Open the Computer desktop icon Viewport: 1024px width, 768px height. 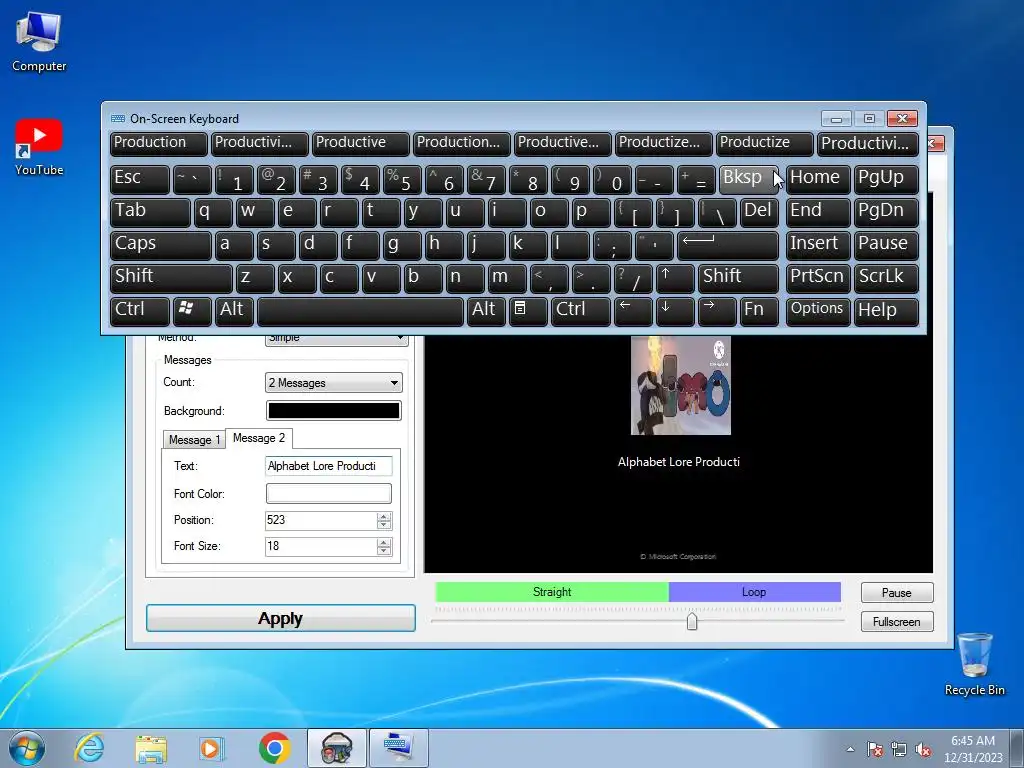click(39, 42)
